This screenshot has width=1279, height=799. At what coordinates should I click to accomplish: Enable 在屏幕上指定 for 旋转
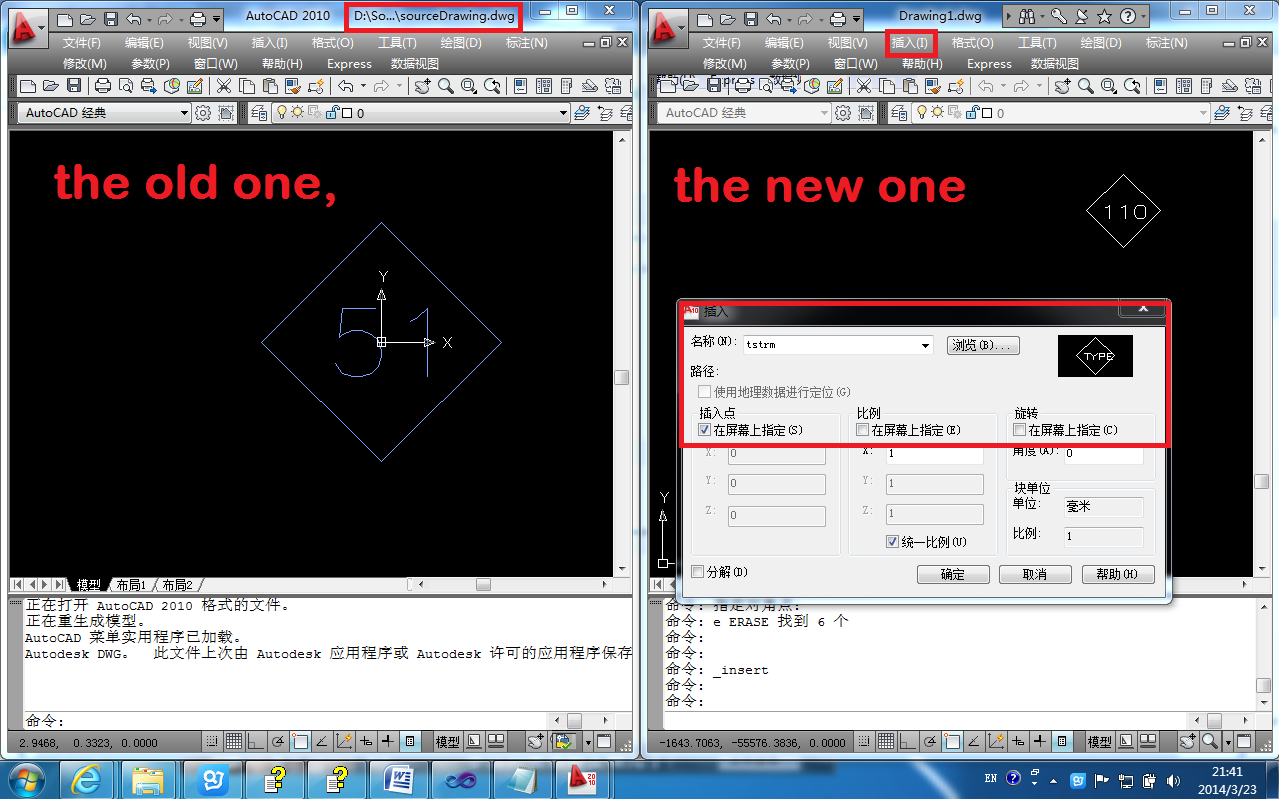[1019, 429]
